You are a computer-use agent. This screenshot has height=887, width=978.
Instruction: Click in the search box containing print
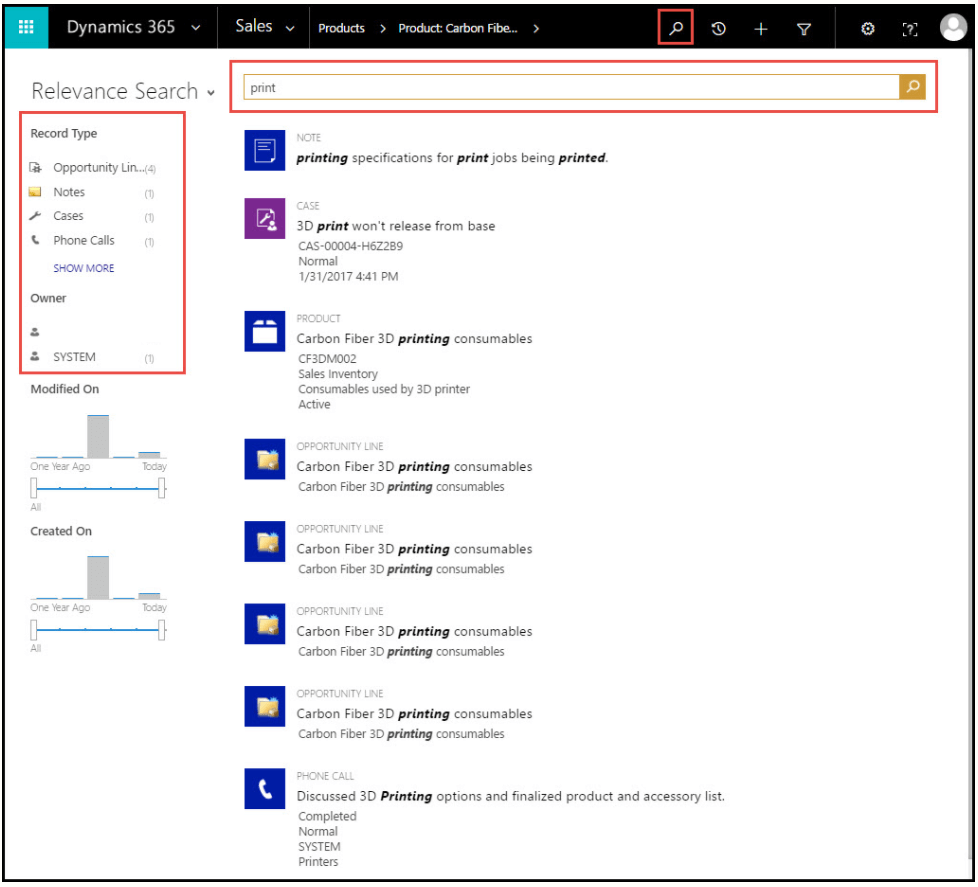click(571, 87)
